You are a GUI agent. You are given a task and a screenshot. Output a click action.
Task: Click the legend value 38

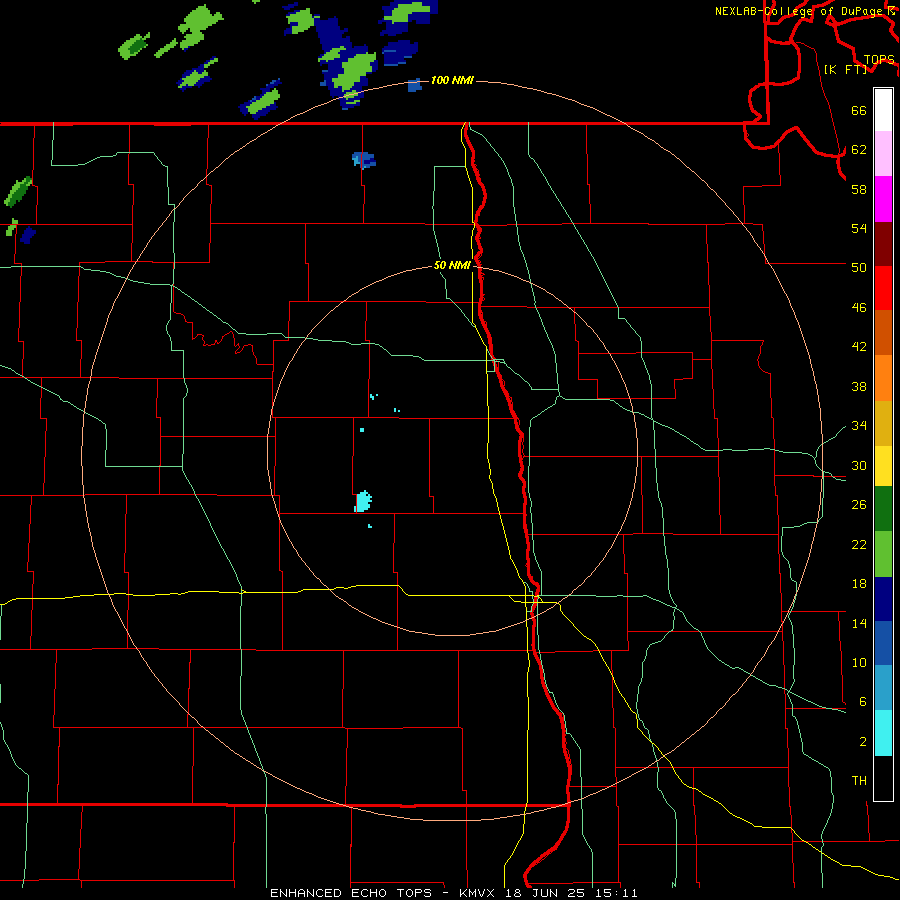[859, 386]
